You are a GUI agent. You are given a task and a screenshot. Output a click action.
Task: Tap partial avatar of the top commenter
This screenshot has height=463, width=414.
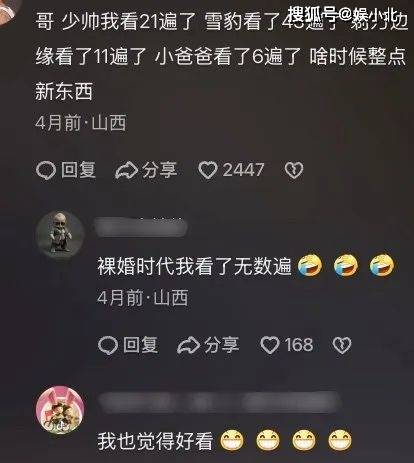(x=7, y=12)
